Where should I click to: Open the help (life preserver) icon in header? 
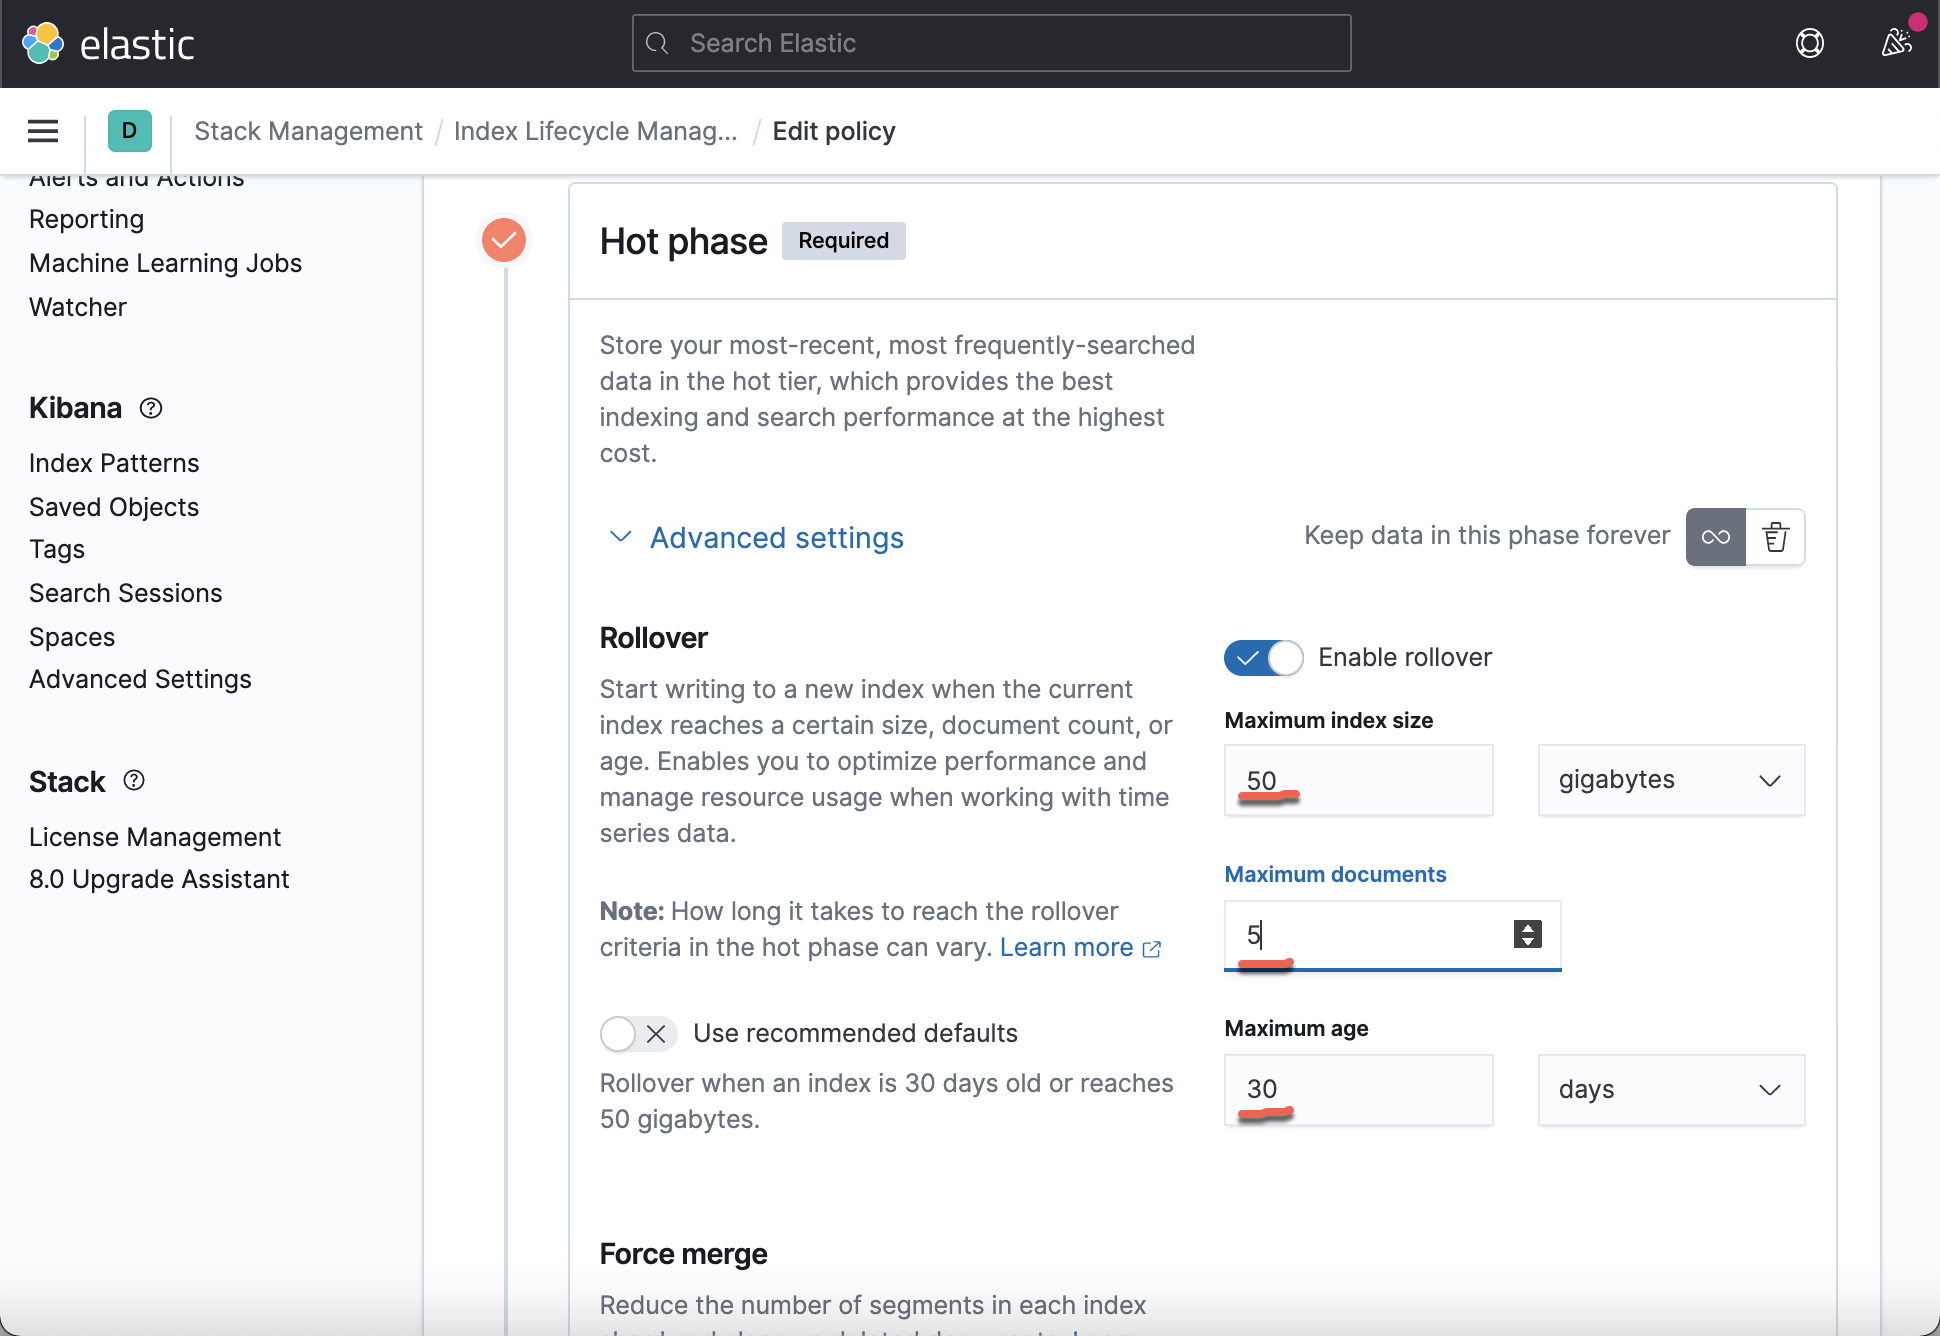[1810, 43]
